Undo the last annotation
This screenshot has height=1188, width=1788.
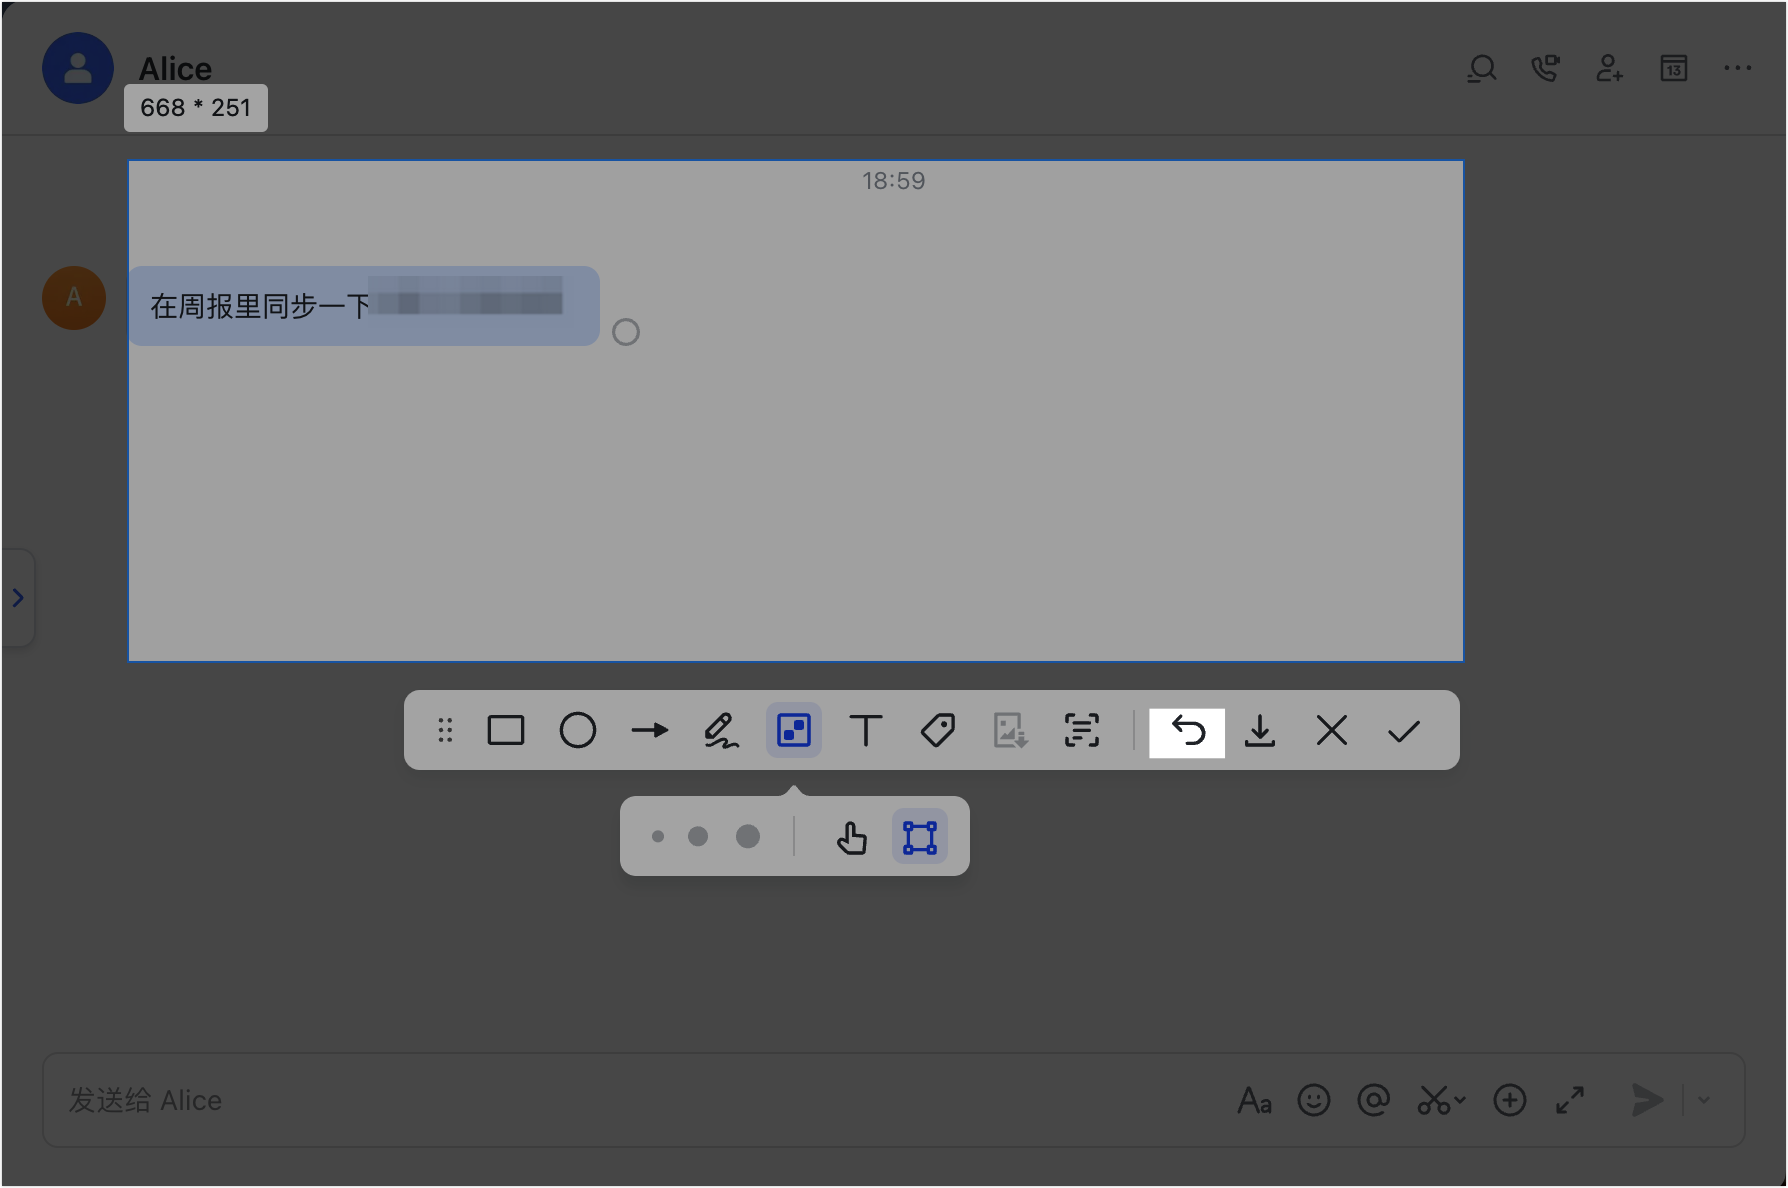1188,731
